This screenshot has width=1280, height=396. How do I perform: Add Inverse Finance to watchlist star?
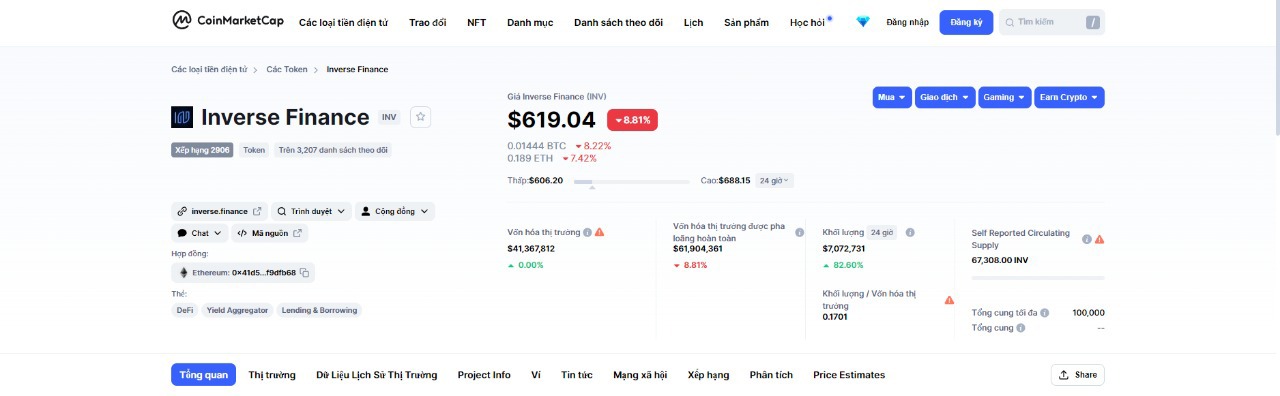421,117
